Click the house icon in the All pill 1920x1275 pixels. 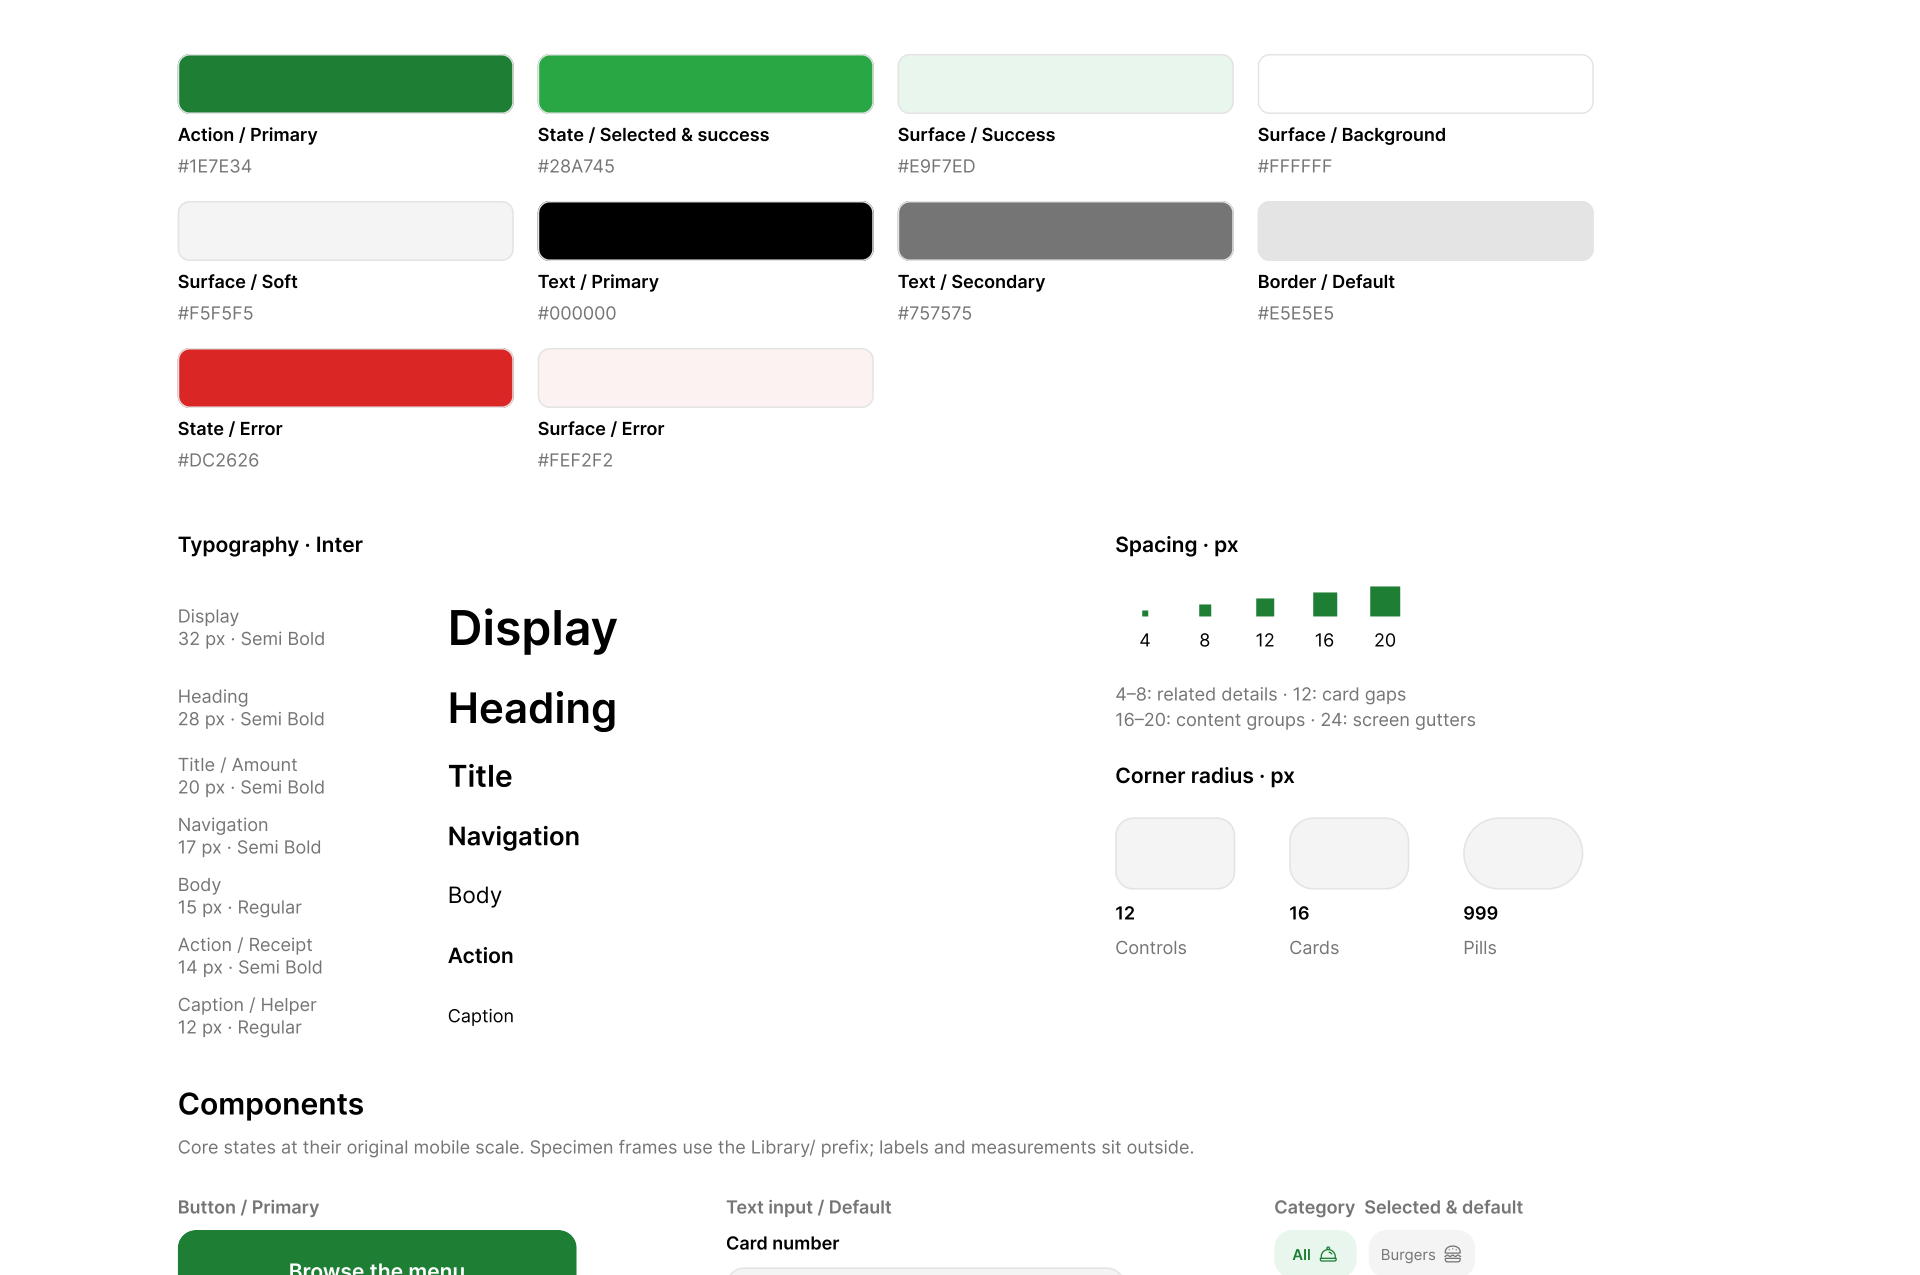pyautogui.click(x=1328, y=1254)
